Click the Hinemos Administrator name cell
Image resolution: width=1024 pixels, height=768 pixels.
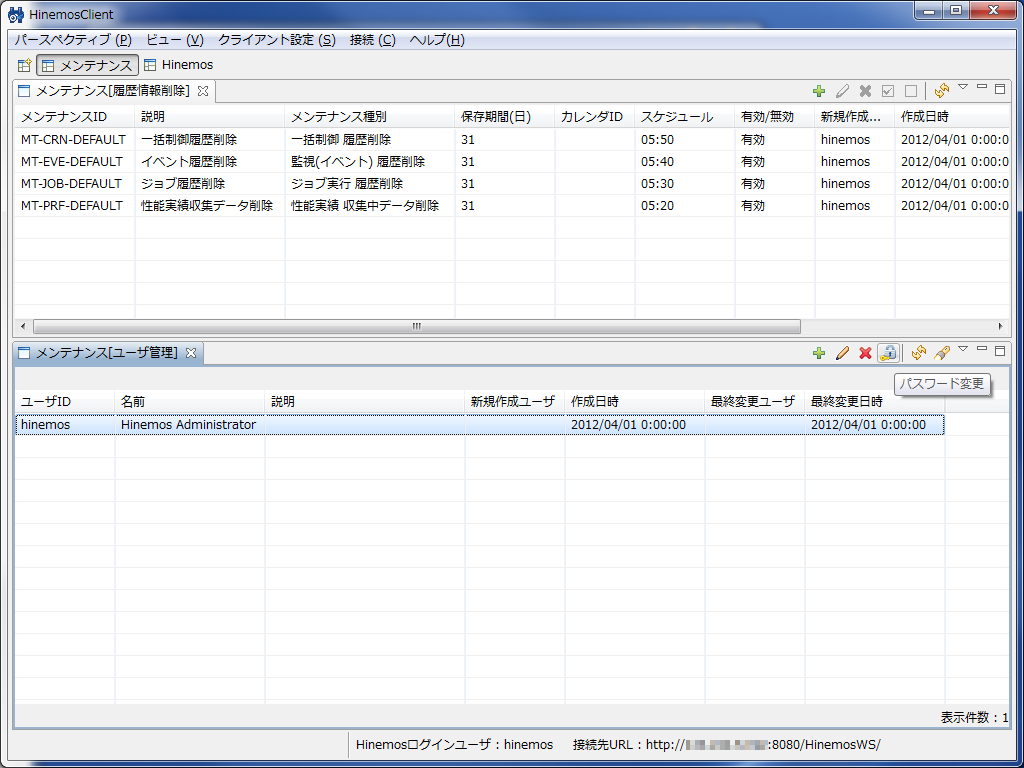(x=188, y=424)
